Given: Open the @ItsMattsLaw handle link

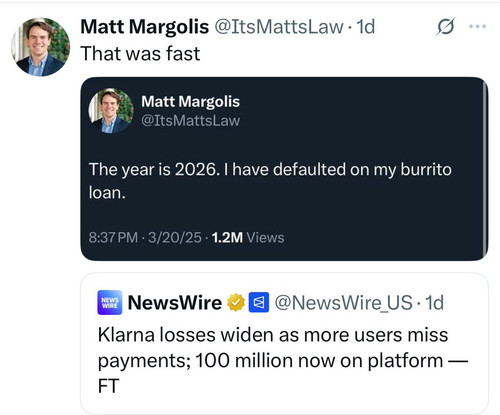Looking at the screenshot, I should [x=279, y=27].
